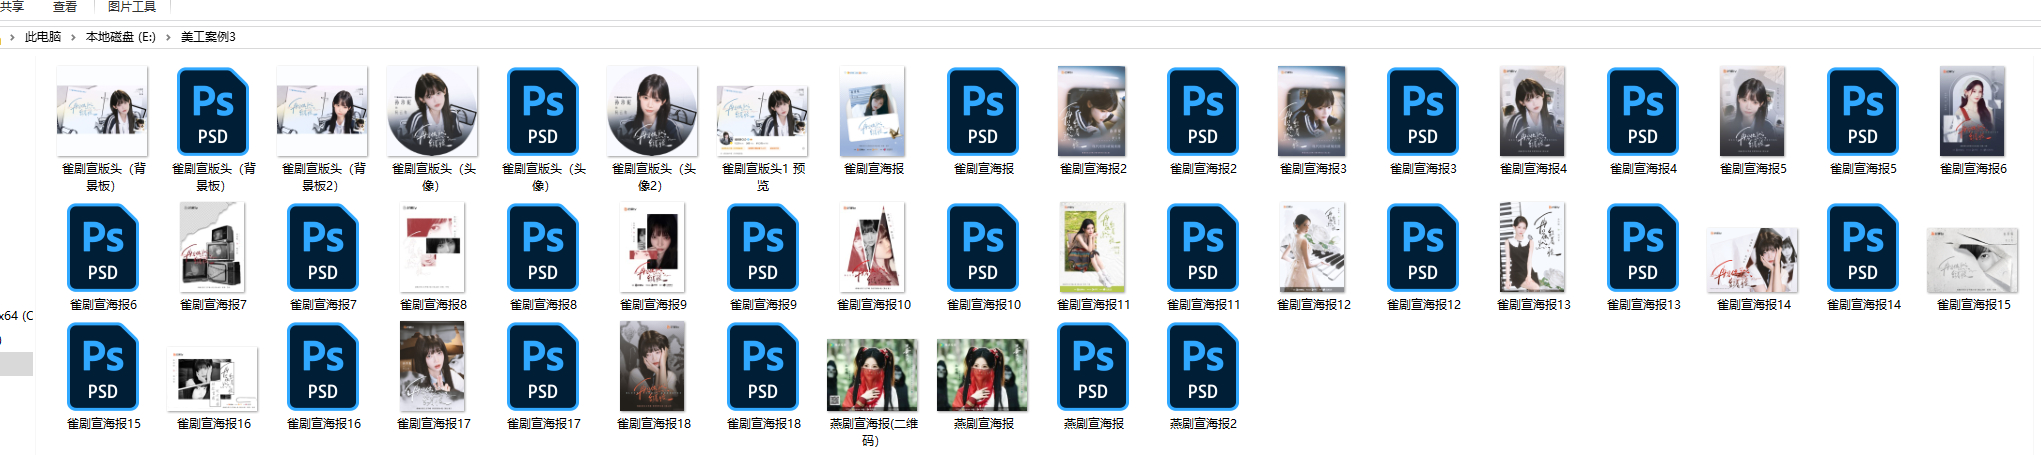The height and width of the screenshot is (455, 2041).
Task: Select PSD file 雀副宣海报6
Action: tap(102, 247)
